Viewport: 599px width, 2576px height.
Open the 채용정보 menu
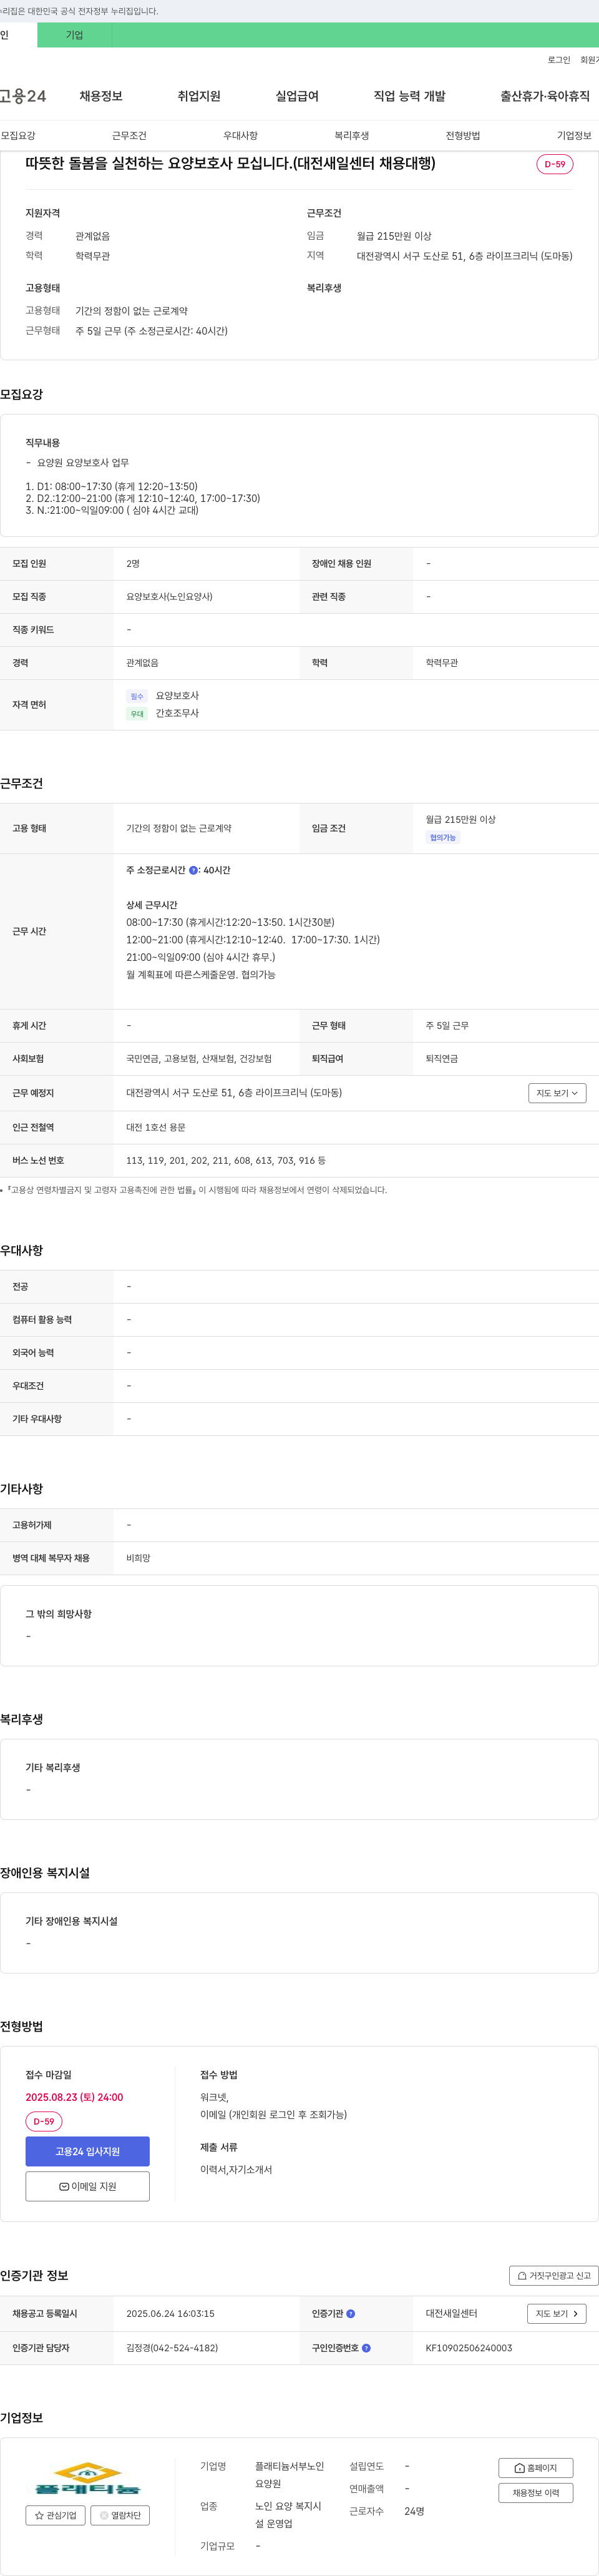[x=101, y=96]
